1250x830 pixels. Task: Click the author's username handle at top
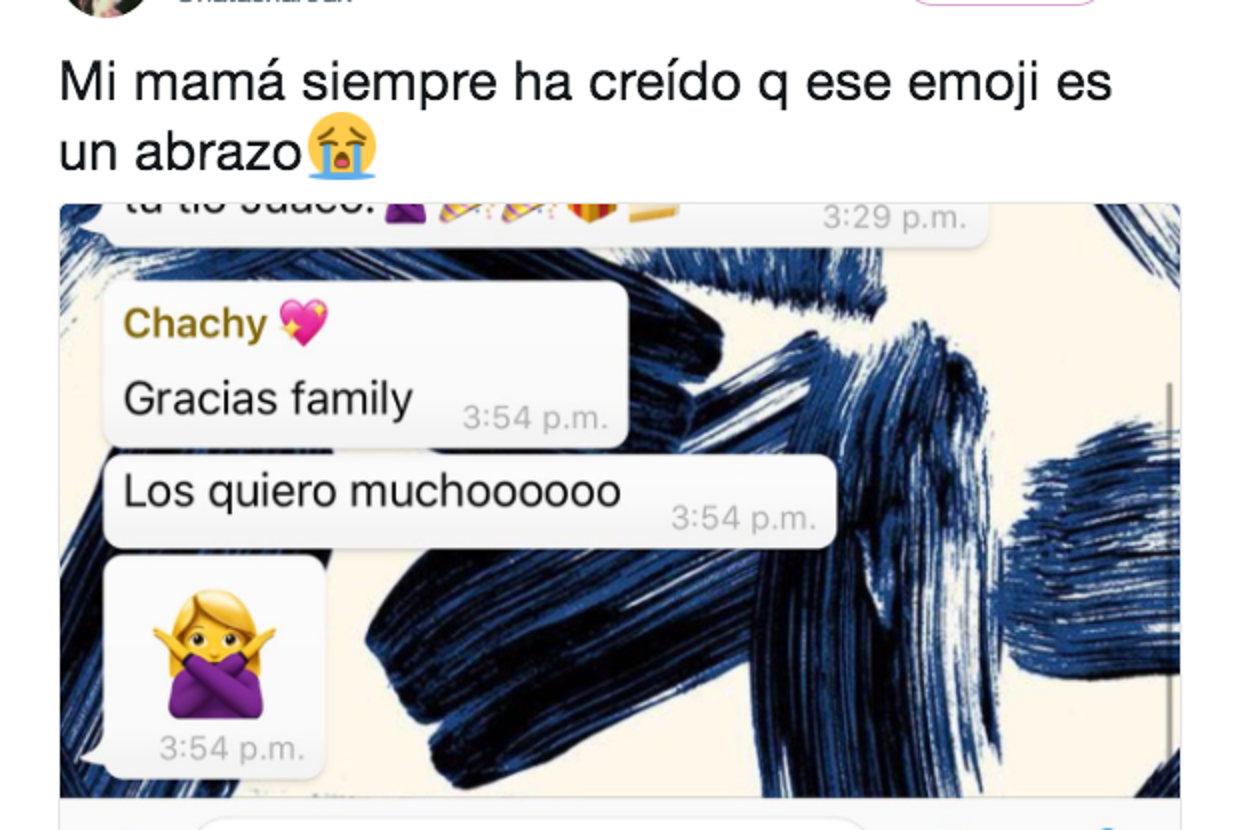(x=265, y=3)
